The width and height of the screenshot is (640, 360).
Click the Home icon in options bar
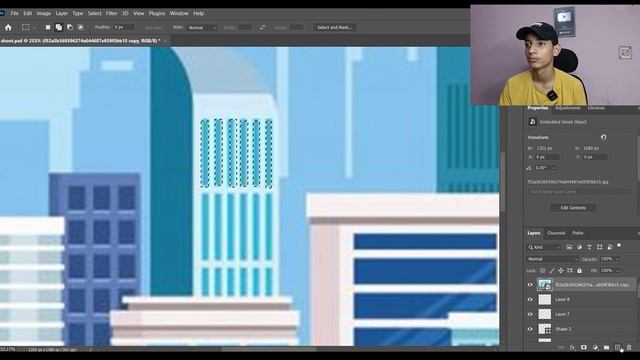click(8, 27)
